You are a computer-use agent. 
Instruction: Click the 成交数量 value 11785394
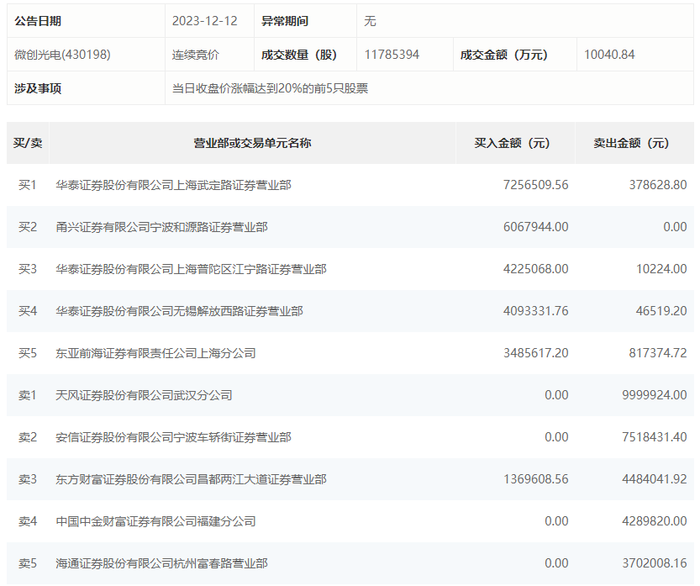391,55
